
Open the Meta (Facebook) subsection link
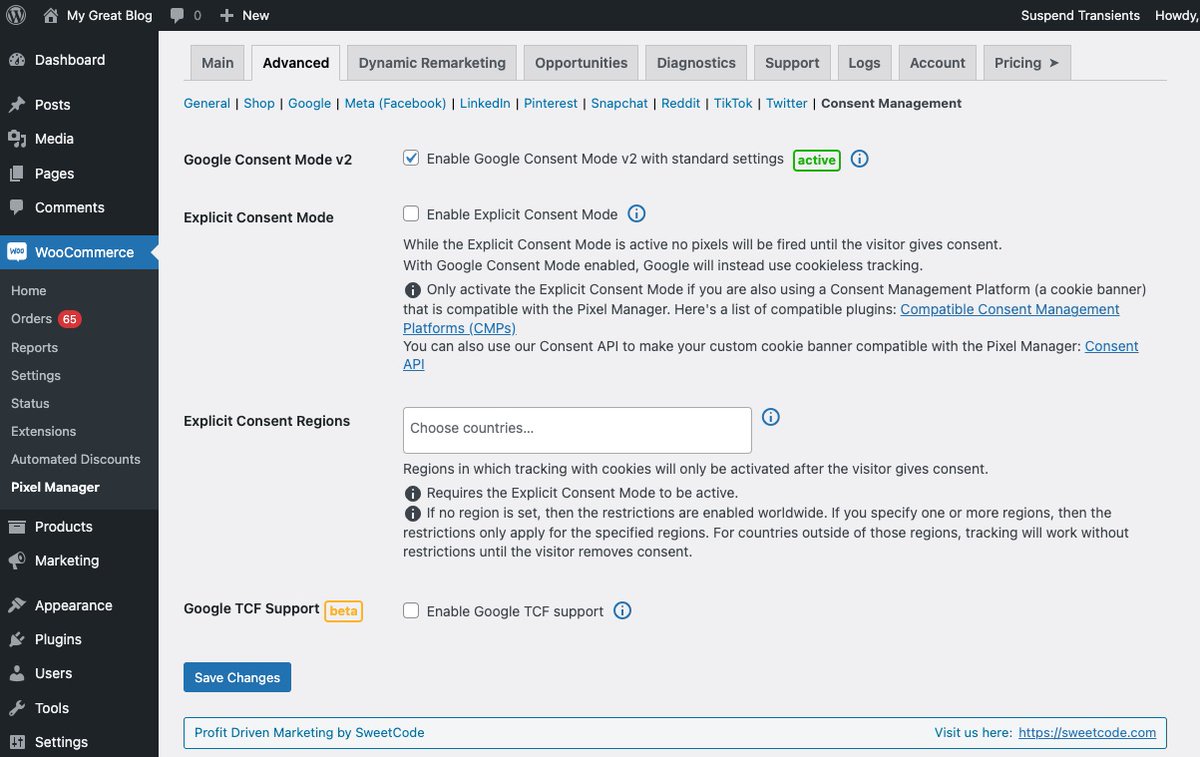[395, 103]
